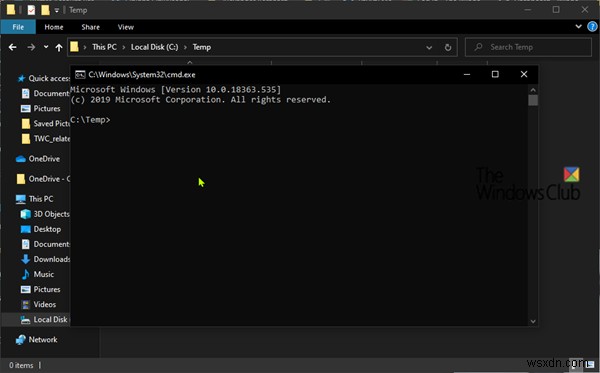600x373 pixels.
Task: Select Temp in the address breadcrumb
Action: pyautogui.click(x=202, y=47)
